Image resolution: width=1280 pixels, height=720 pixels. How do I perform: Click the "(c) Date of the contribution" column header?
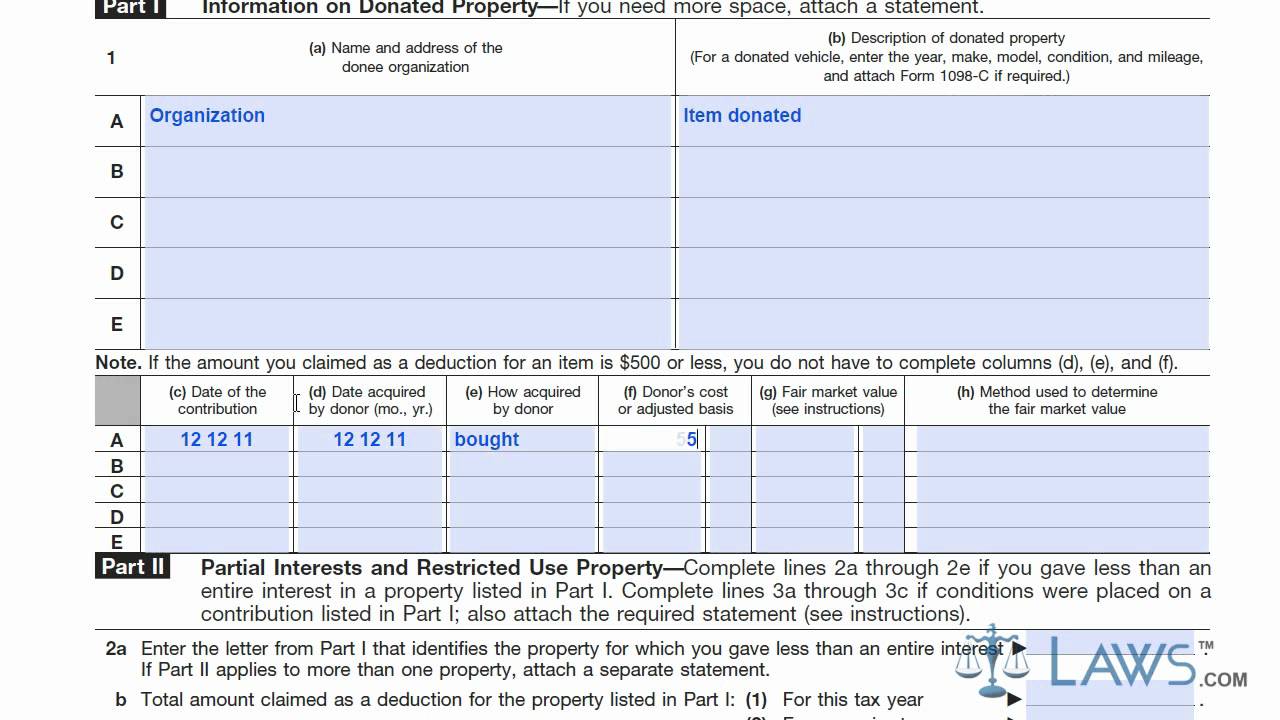[218, 400]
